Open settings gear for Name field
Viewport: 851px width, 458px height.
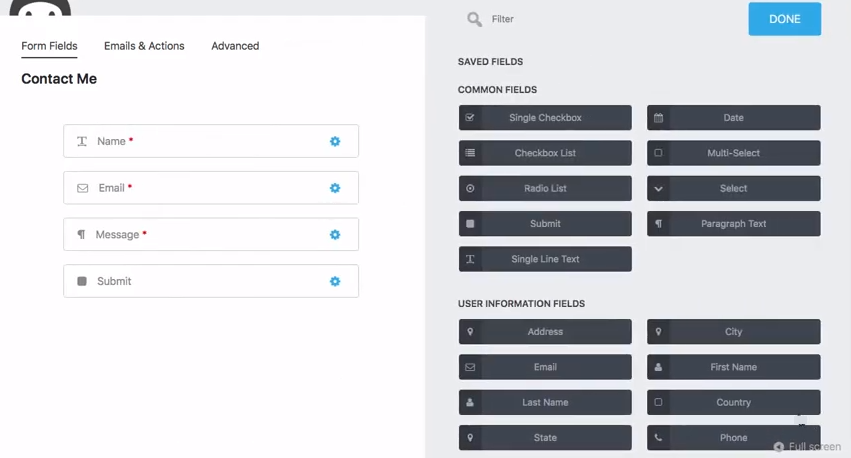[335, 142]
